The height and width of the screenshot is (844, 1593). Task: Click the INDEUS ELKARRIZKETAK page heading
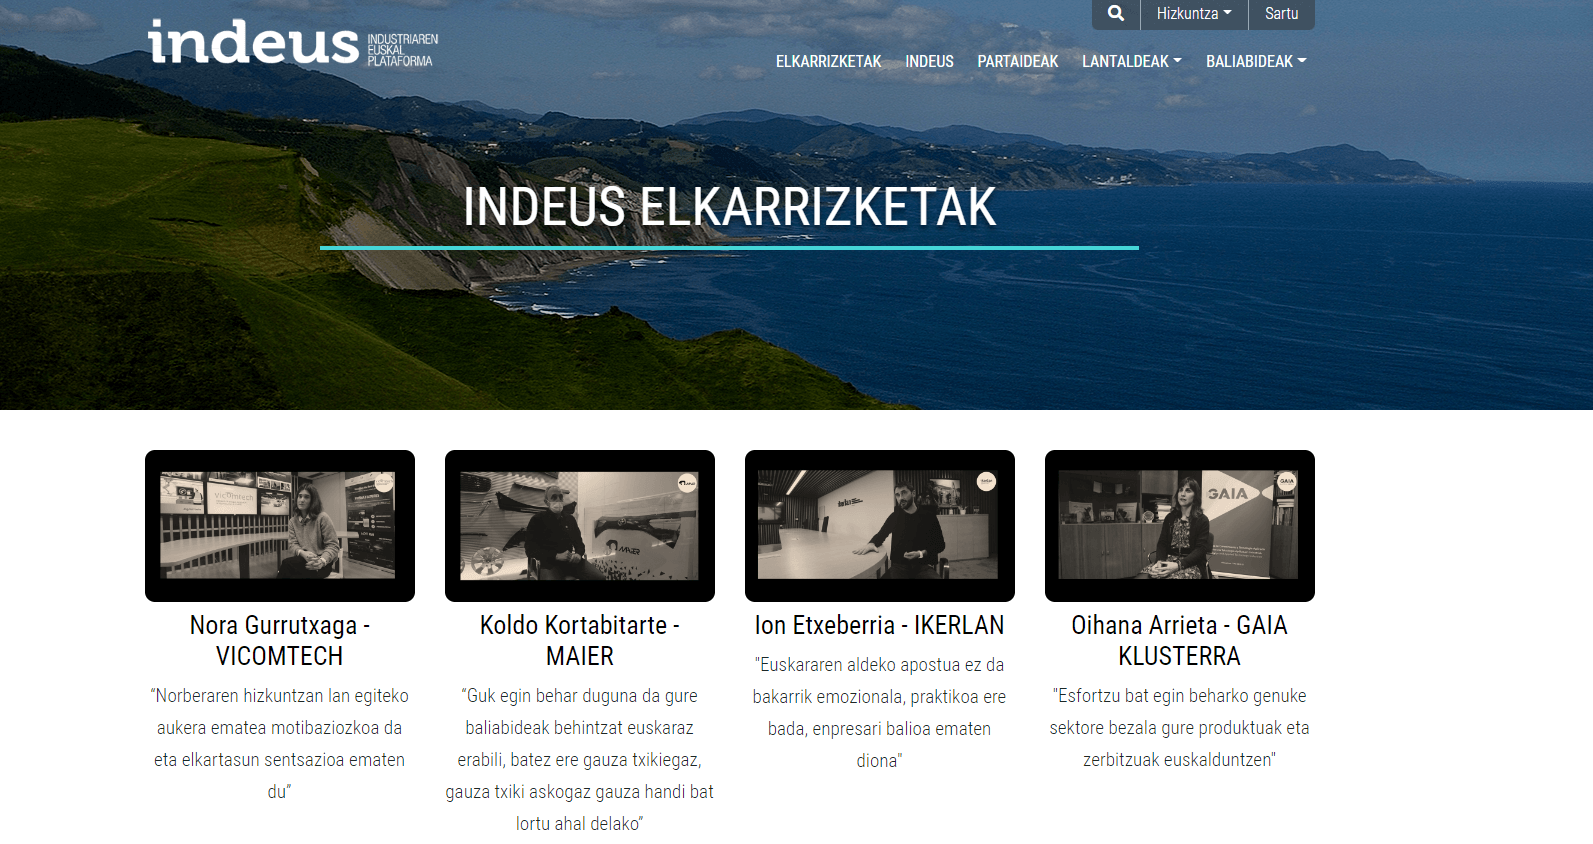coord(729,207)
